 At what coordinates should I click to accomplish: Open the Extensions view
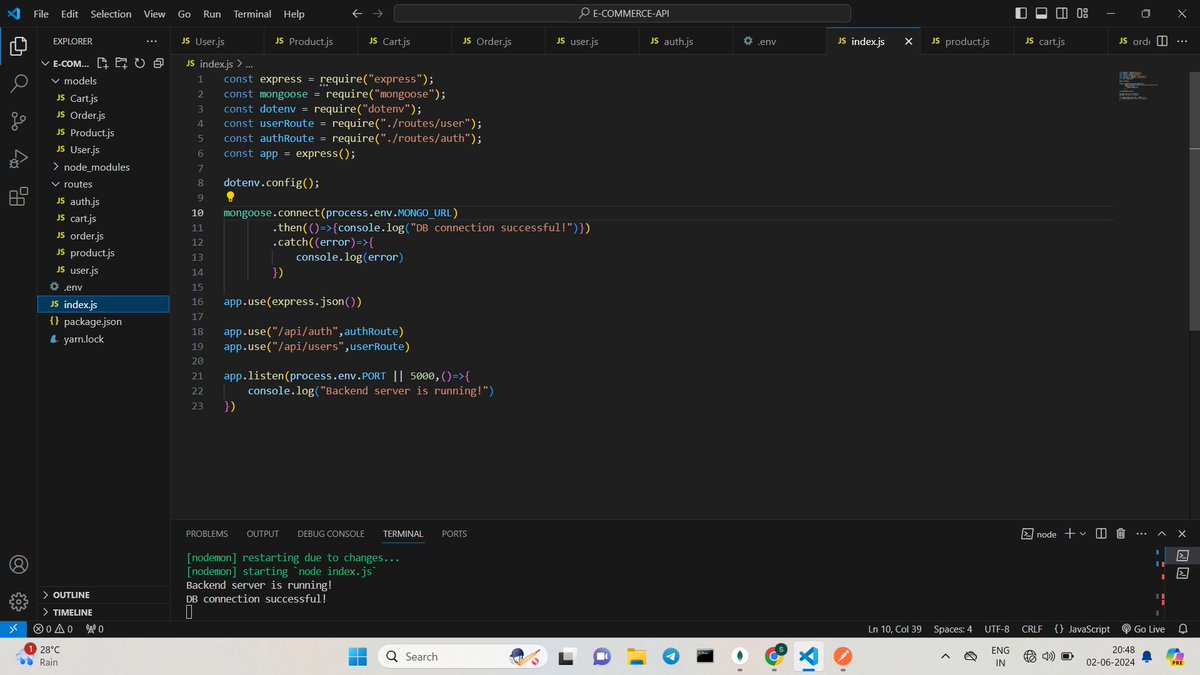18,196
